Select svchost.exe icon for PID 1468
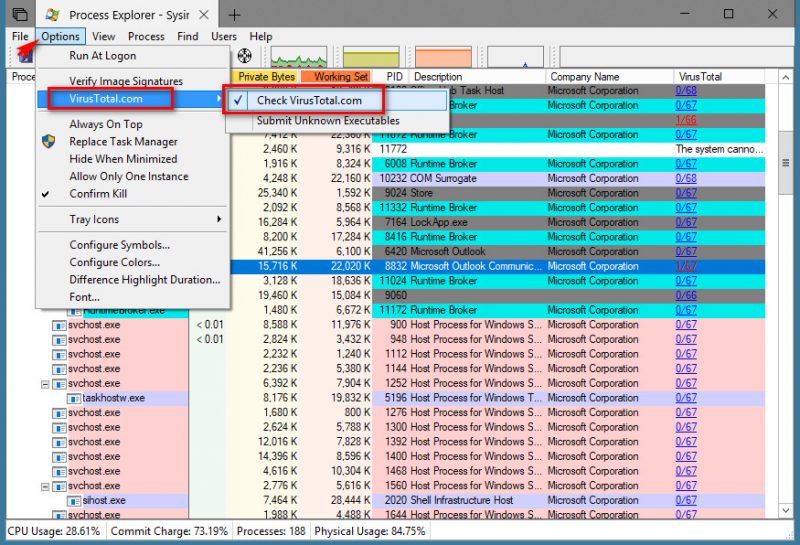The width and height of the screenshot is (800, 545). (60, 472)
